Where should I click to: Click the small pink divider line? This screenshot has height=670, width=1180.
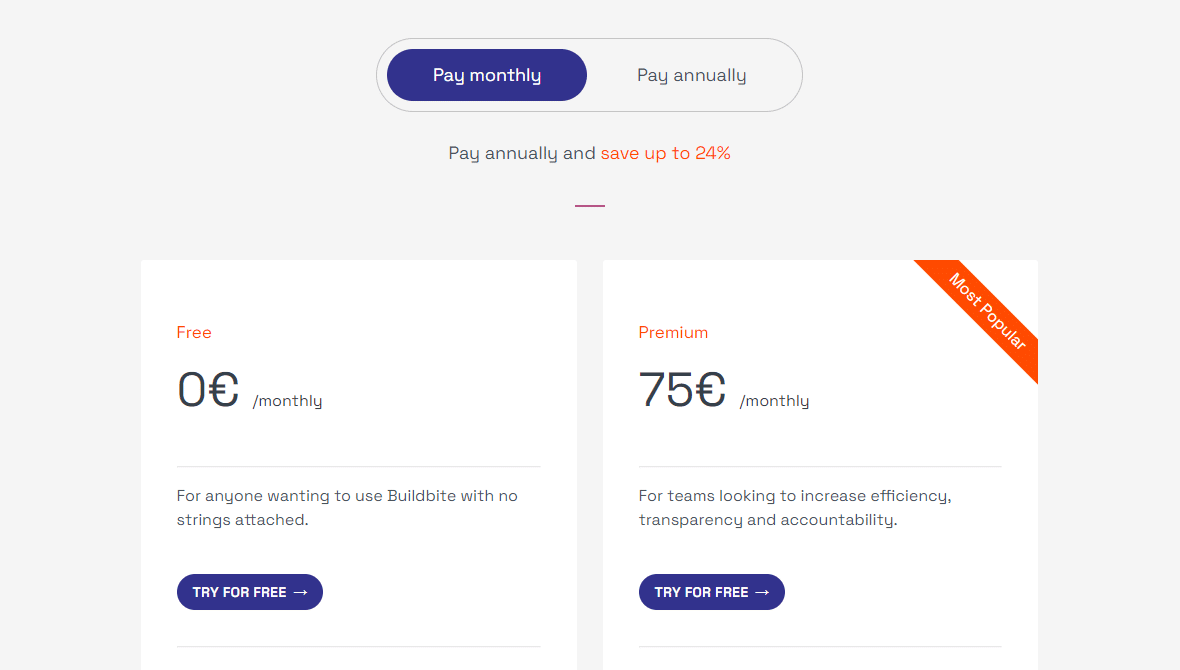click(x=589, y=206)
